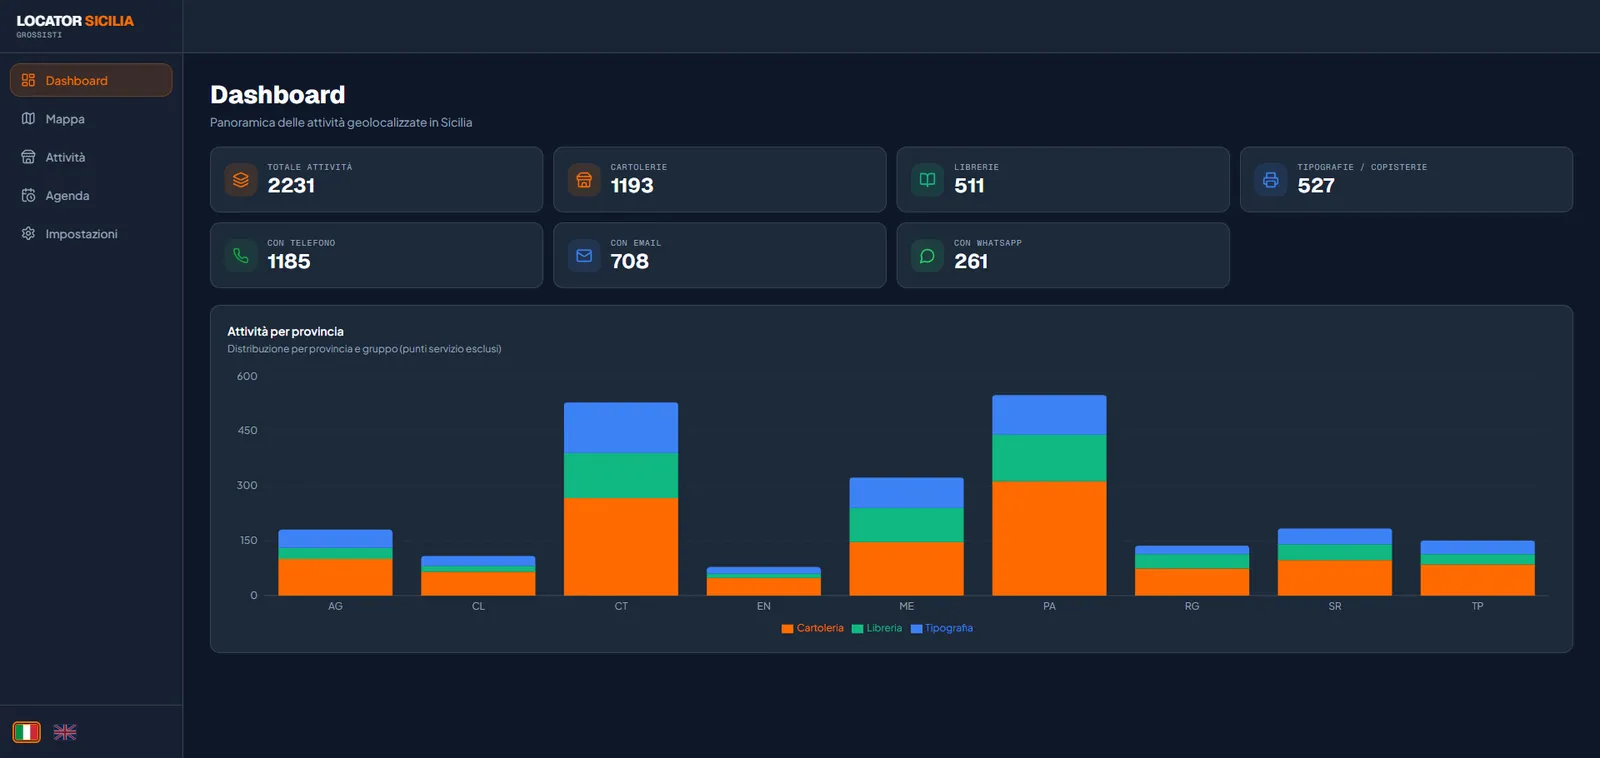Click the orange segment of EN bar

(764, 587)
